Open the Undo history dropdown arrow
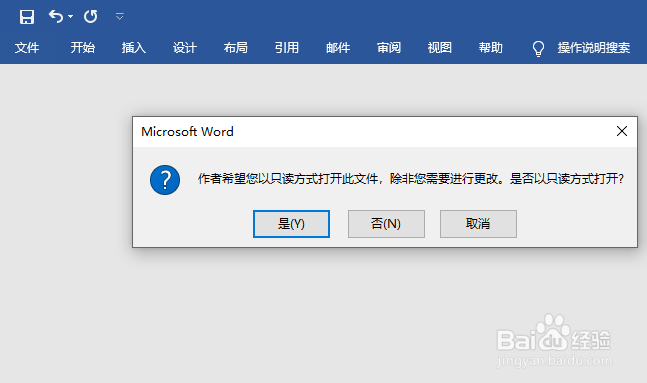 pyautogui.click(x=71, y=17)
